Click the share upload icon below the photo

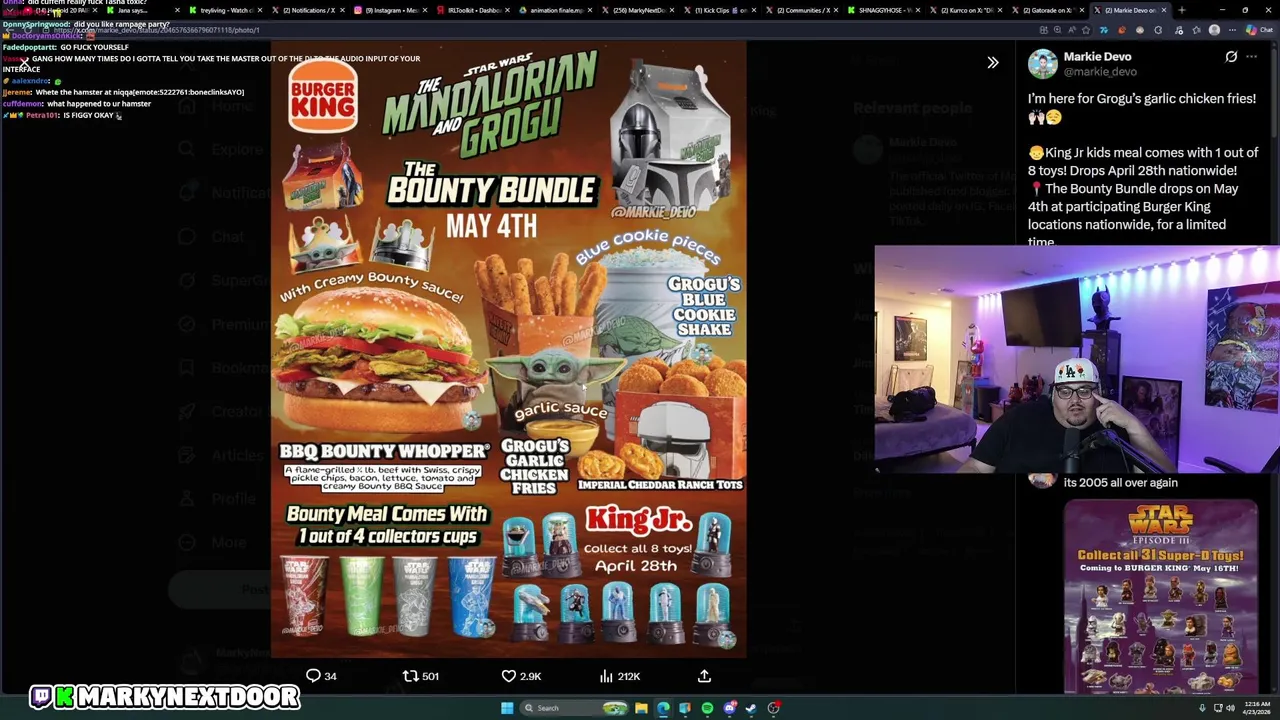[704, 676]
